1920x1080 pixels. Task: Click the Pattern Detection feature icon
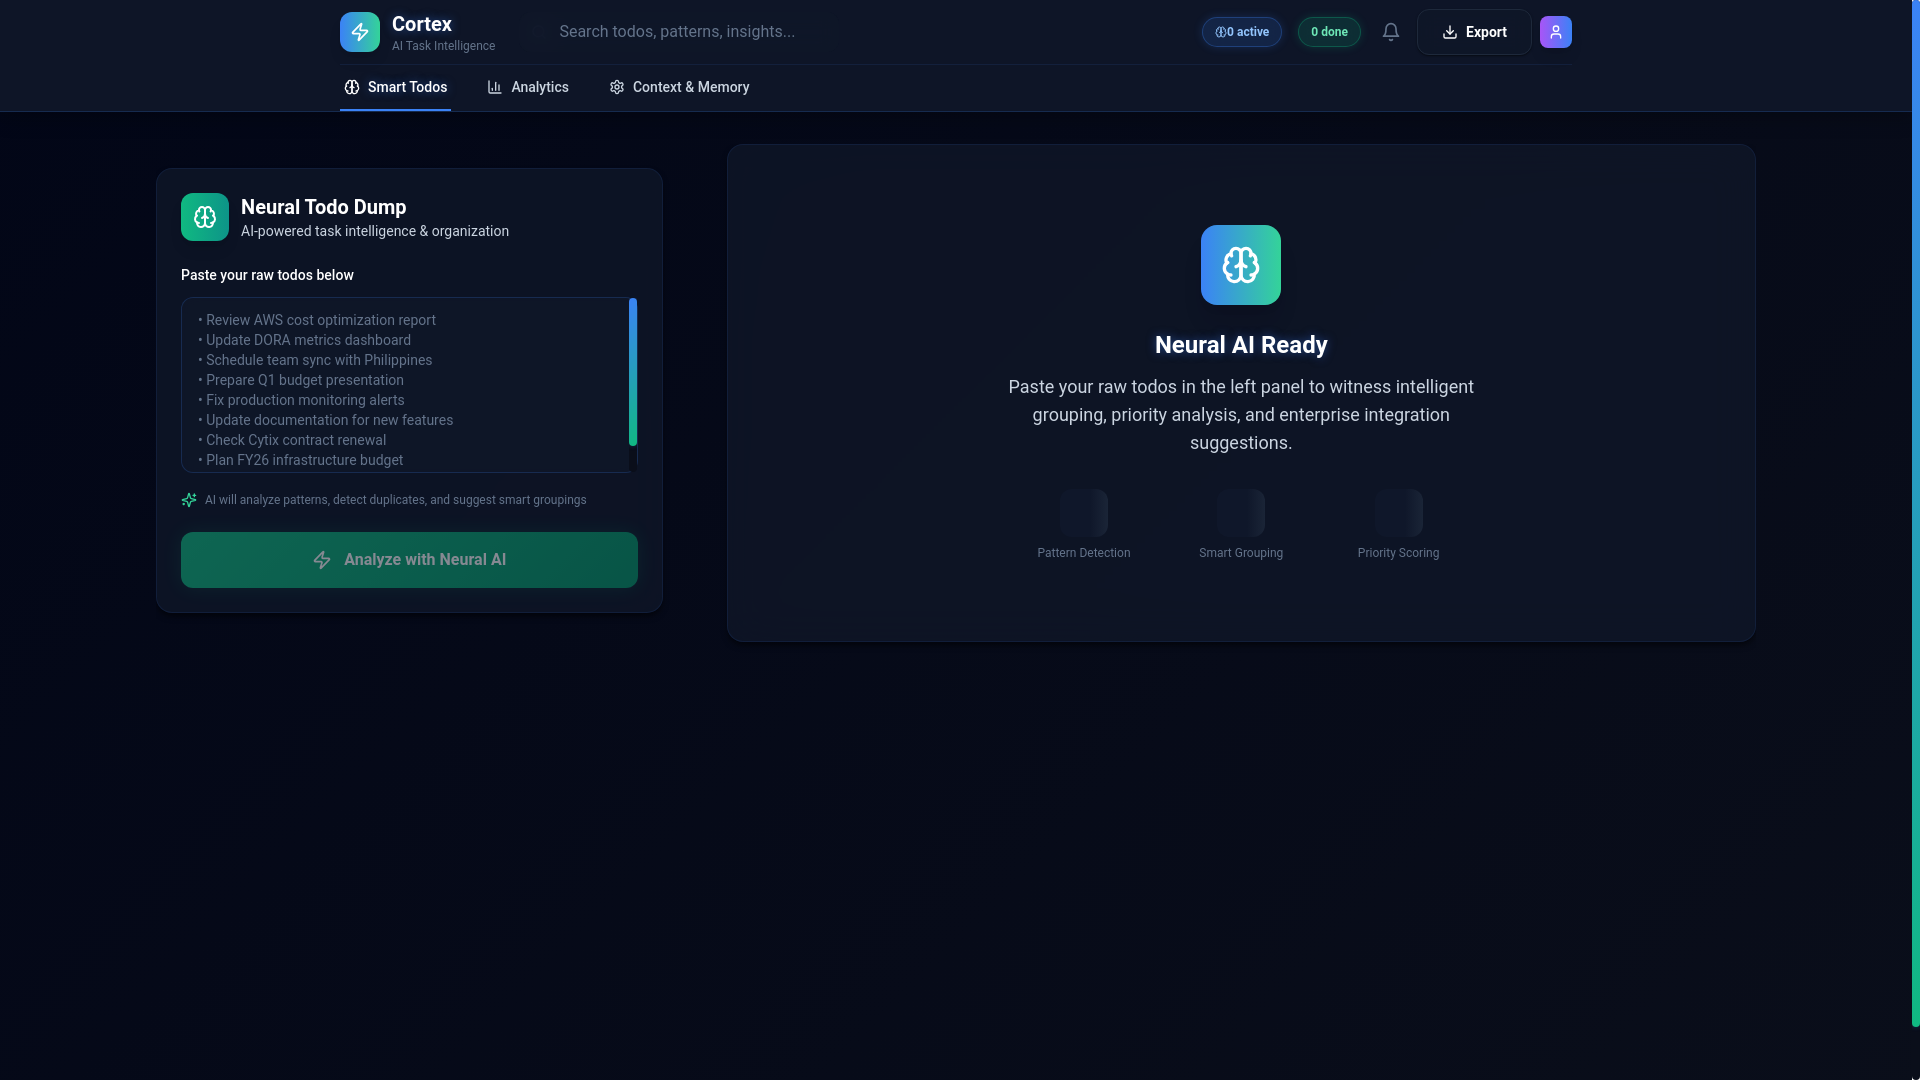pyautogui.click(x=1084, y=513)
